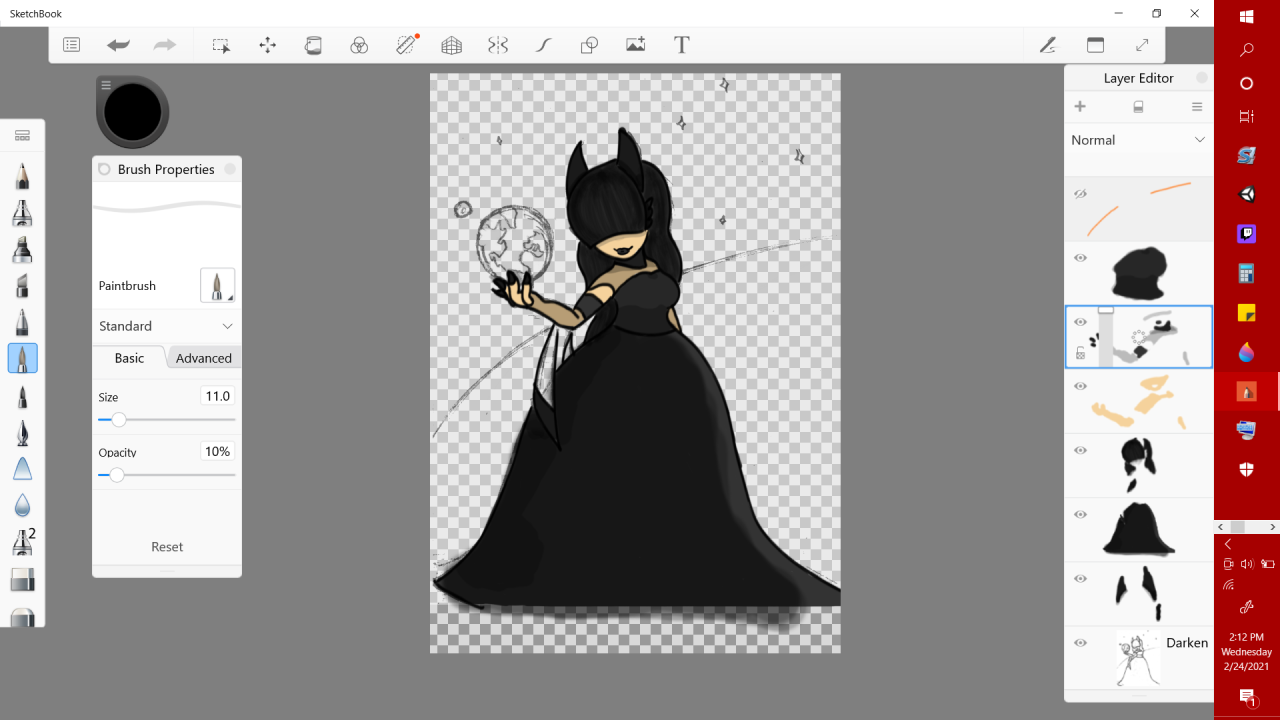This screenshot has width=1280, height=720.
Task: Select the Felt tip pen brush
Action: click(x=22, y=396)
